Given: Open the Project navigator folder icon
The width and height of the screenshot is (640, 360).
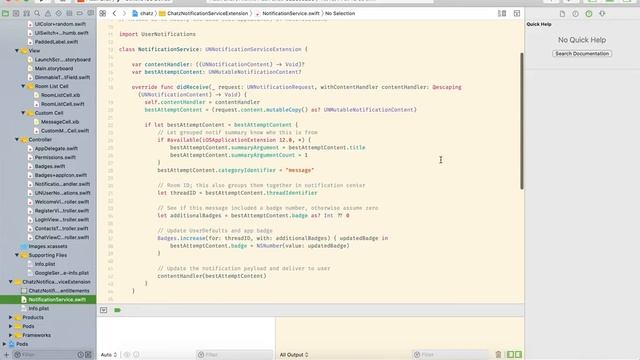Looking at the screenshot, I should (x=5, y=13).
